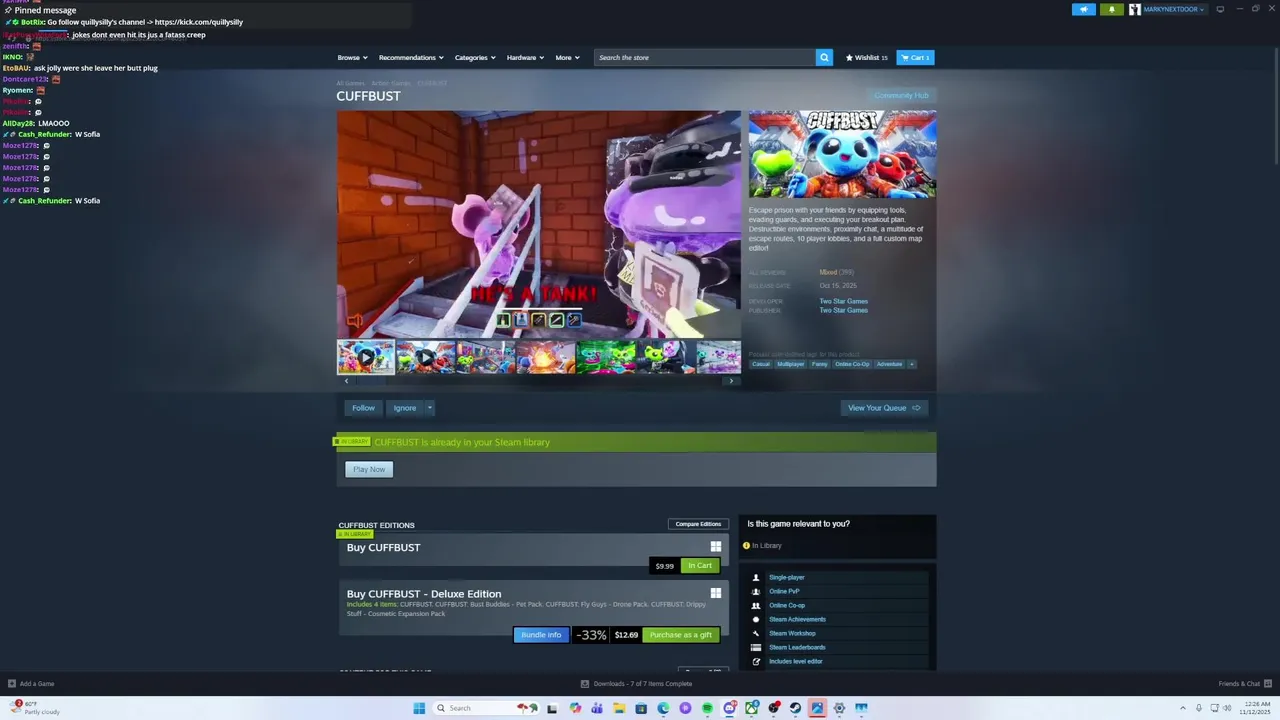
Task: Click the Steam Workshop feature icon
Action: coord(756,633)
